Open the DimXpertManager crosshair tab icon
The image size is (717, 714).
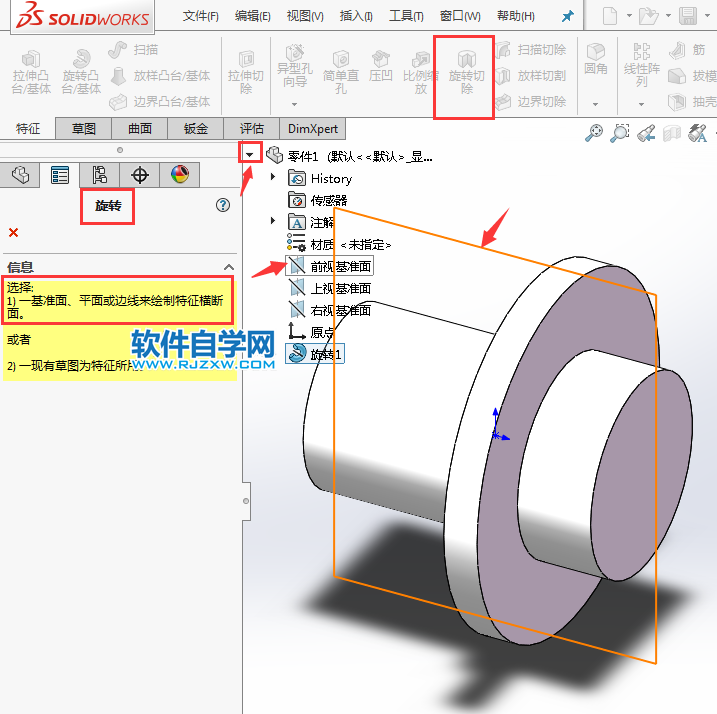139,175
